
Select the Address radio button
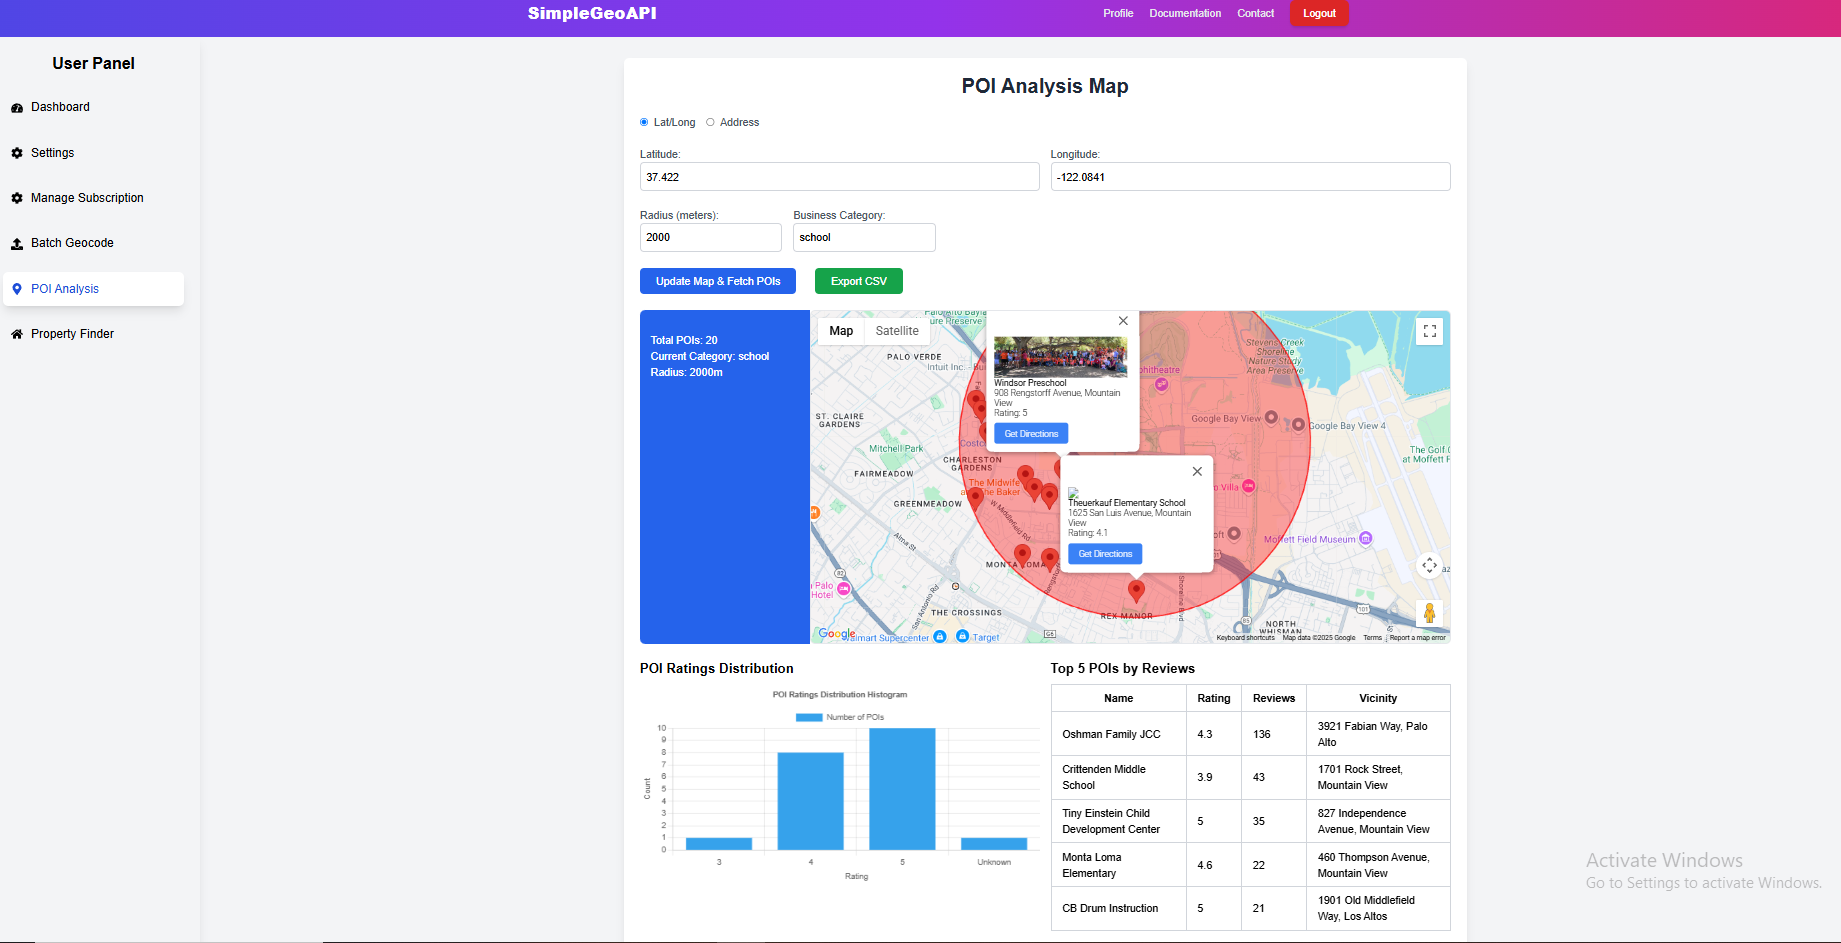click(710, 122)
